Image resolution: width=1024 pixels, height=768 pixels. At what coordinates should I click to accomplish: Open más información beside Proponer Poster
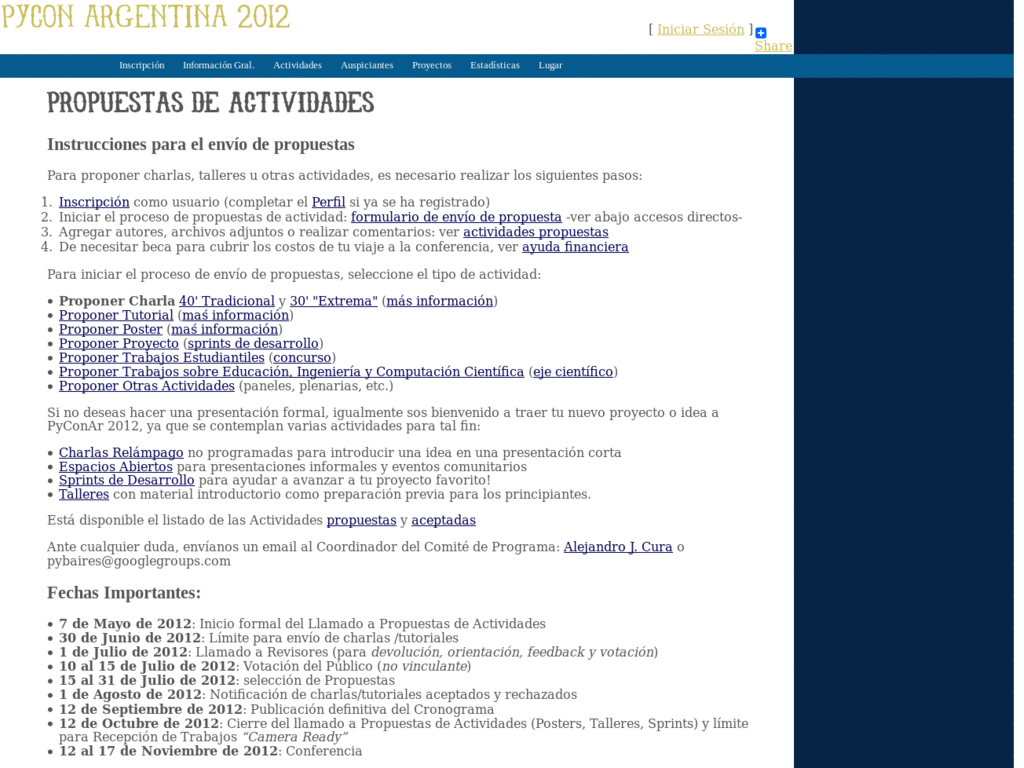click(225, 330)
